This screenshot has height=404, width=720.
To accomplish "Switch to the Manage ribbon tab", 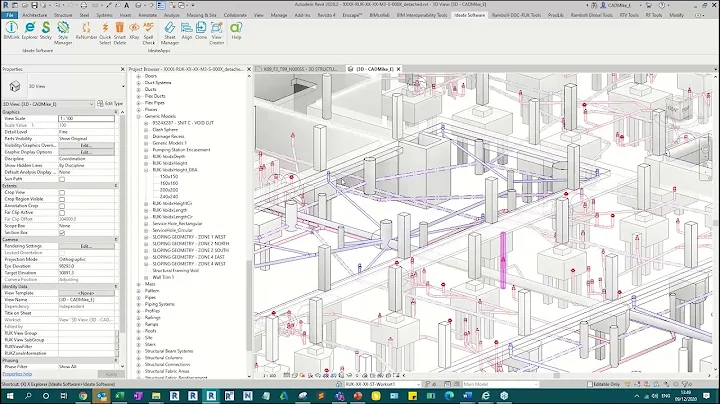I will [x=279, y=15].
